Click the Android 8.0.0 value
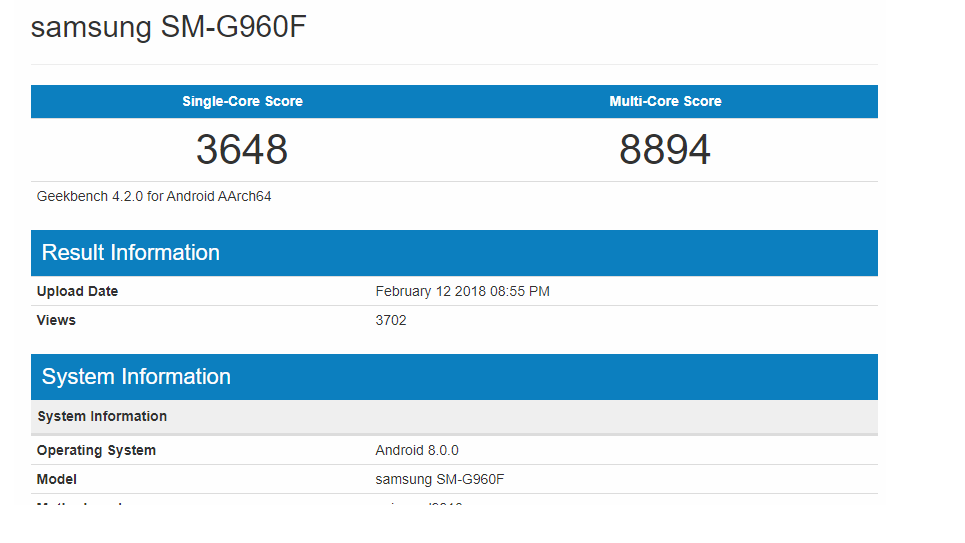Viewport: 965px width, 543px height. (417, 450)
